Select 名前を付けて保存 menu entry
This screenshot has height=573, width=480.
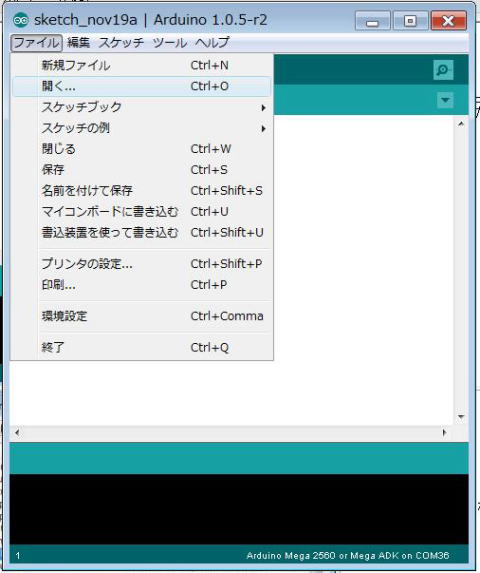point(142,191)
